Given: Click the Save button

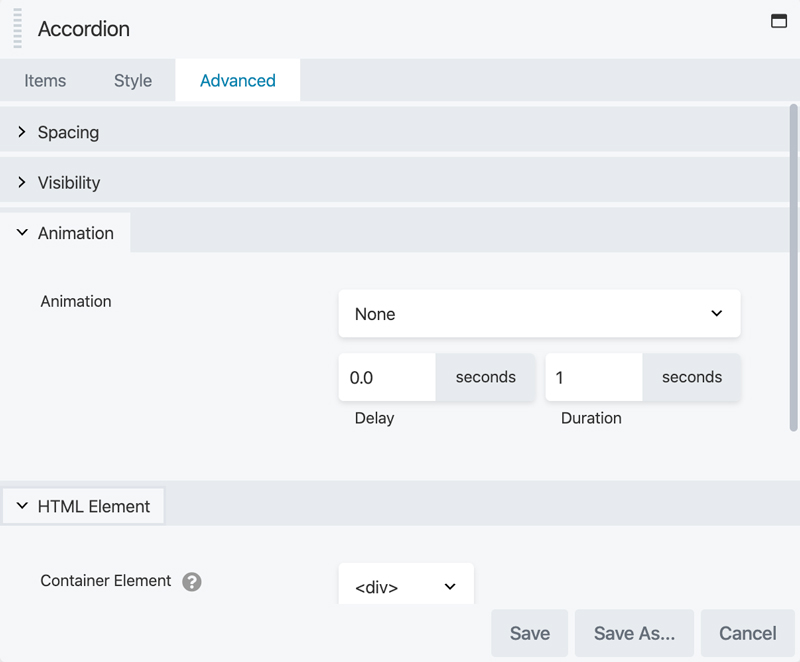Looking at the screenshot, I should (x=530, y=633).
